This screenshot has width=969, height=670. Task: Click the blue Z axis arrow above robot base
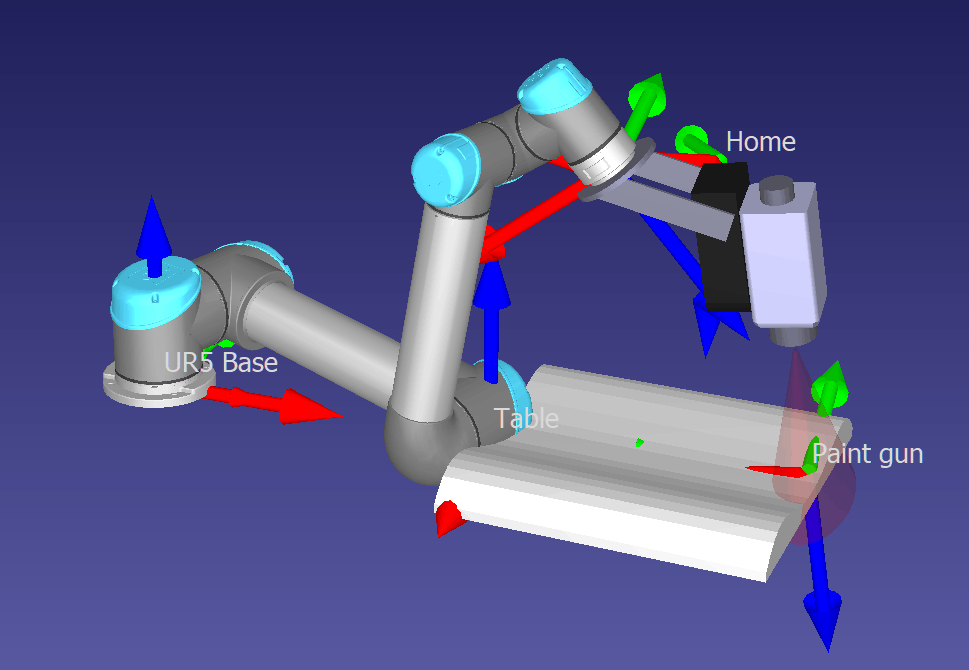(x=154, y=235)
